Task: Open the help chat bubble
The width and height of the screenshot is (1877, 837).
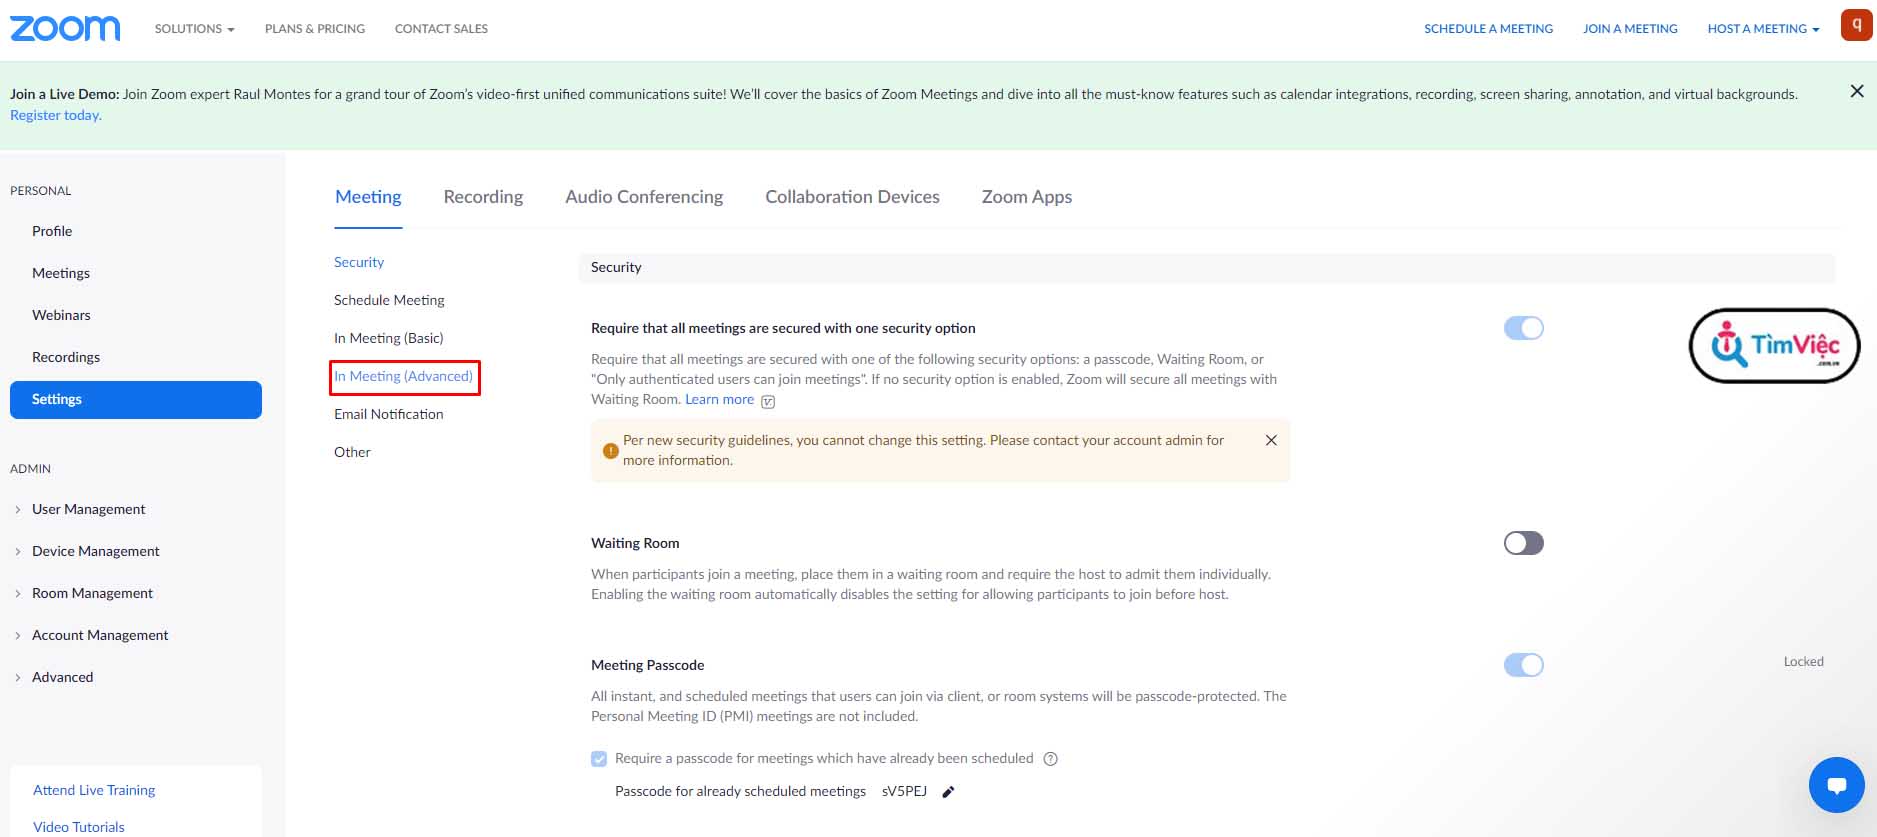Action: 1837,785
